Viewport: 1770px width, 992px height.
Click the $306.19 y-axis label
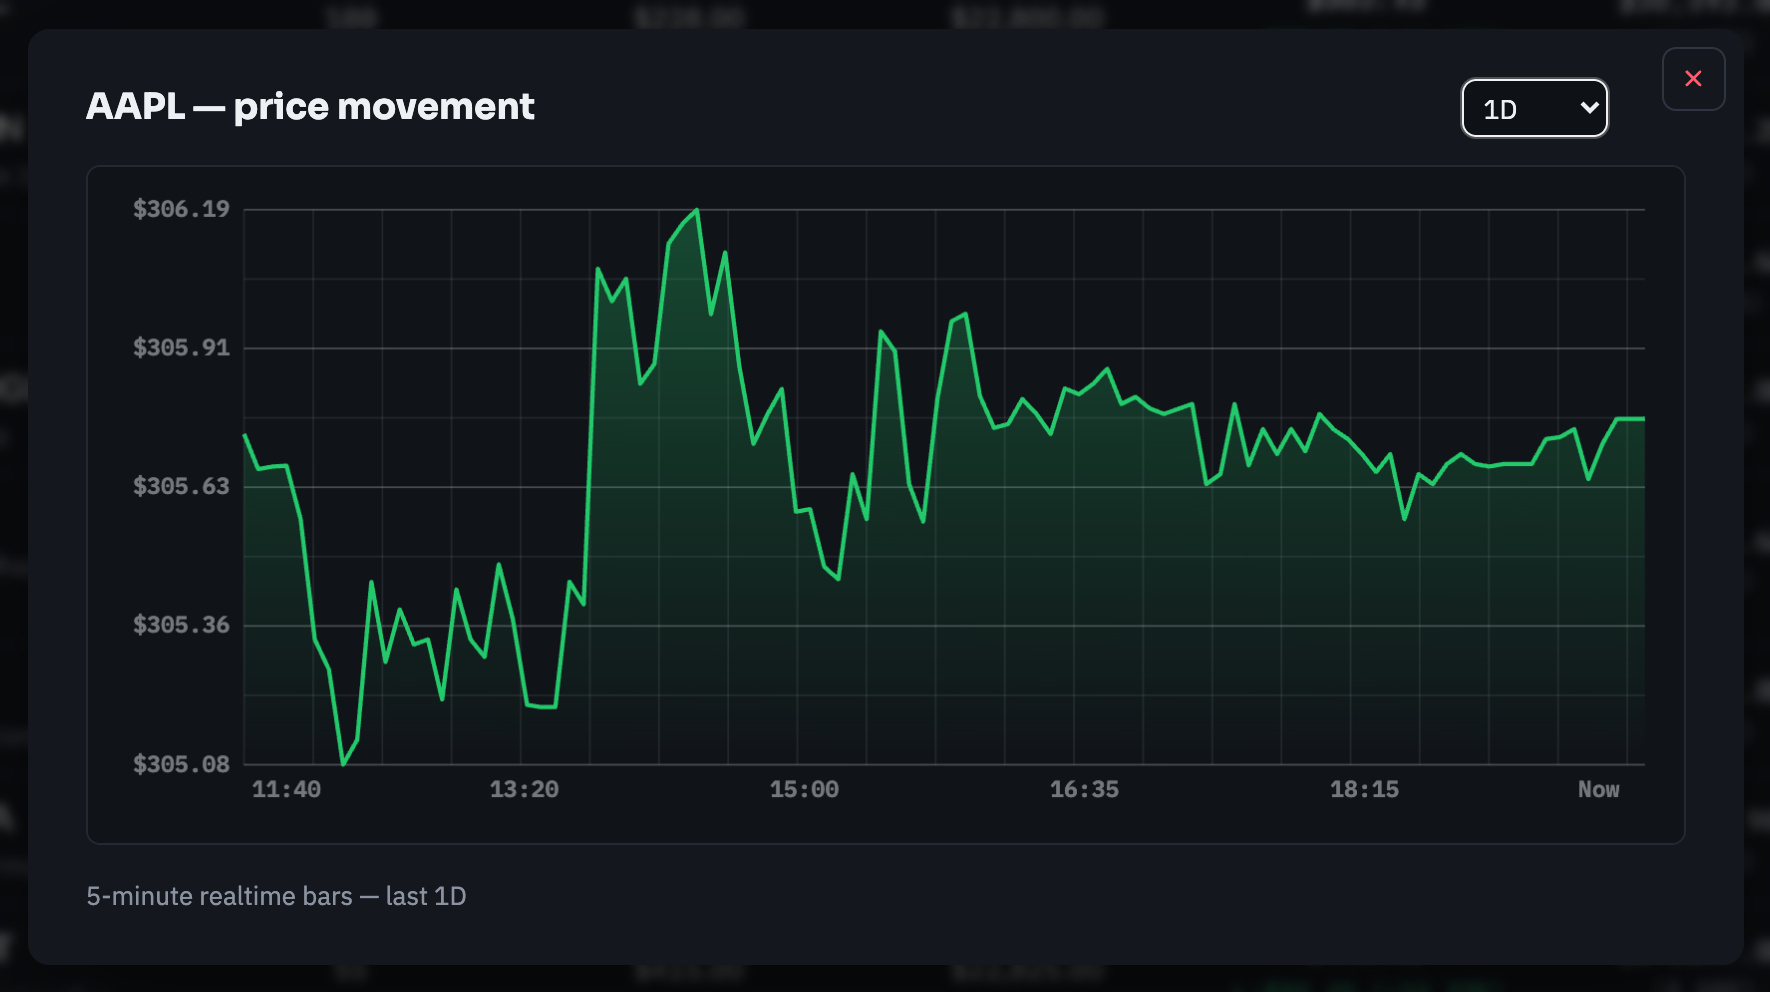[x=181, y=209]
